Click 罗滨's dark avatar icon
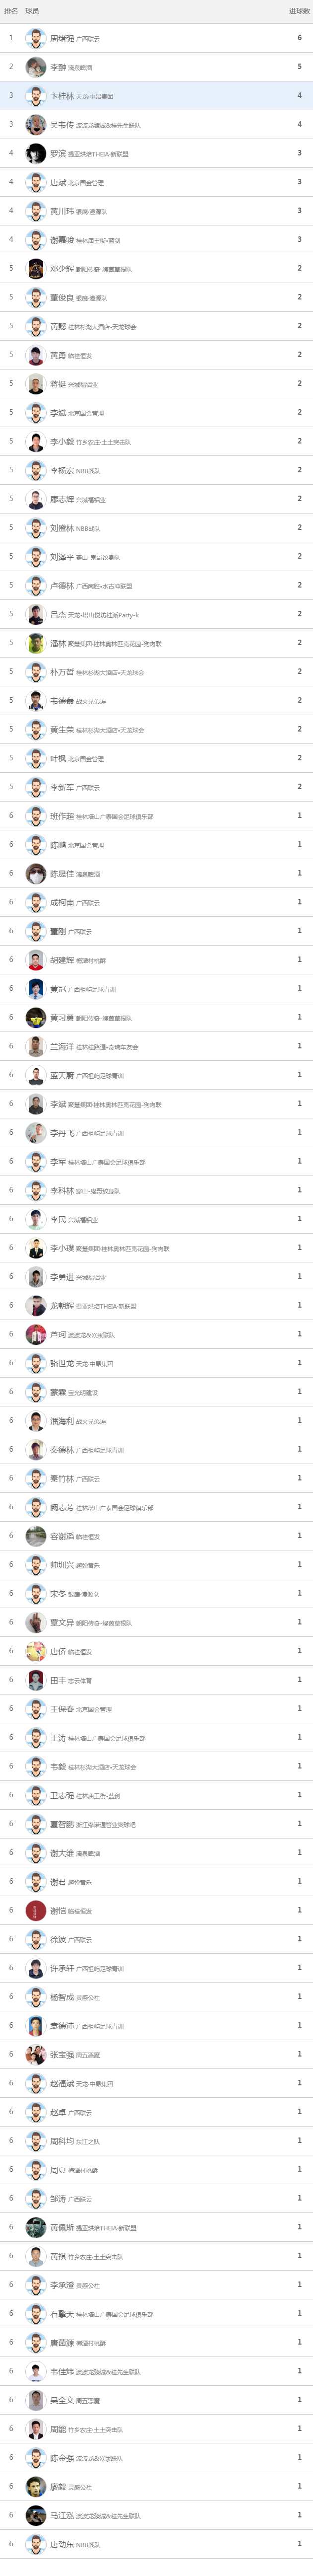Image resolution: width=313 pixels, height=2576 pixels. (x=36, y=154)
